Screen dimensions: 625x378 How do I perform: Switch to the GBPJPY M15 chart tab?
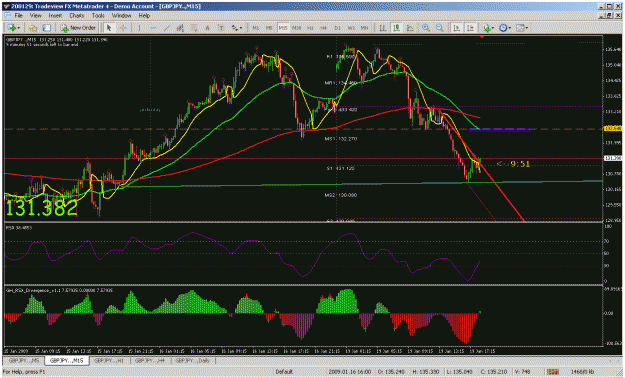tap(67, 360)
